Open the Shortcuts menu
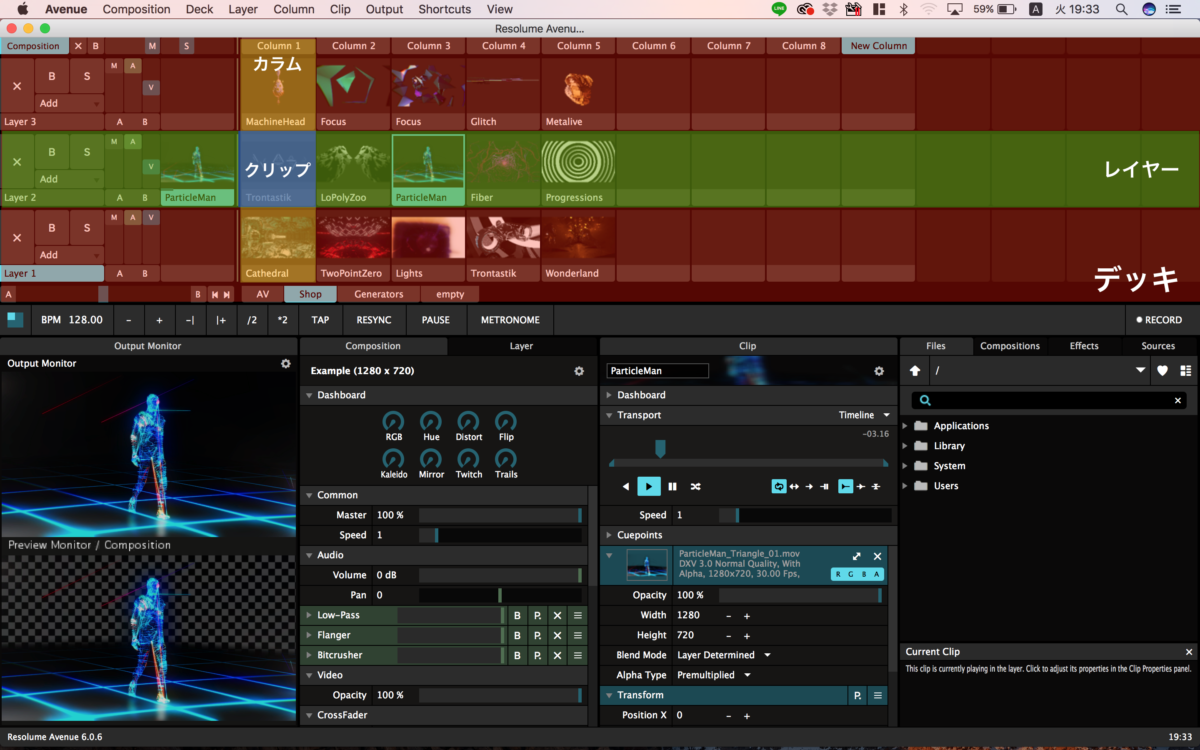This screenshot has height=750, width=1200. tap(445, 9)
